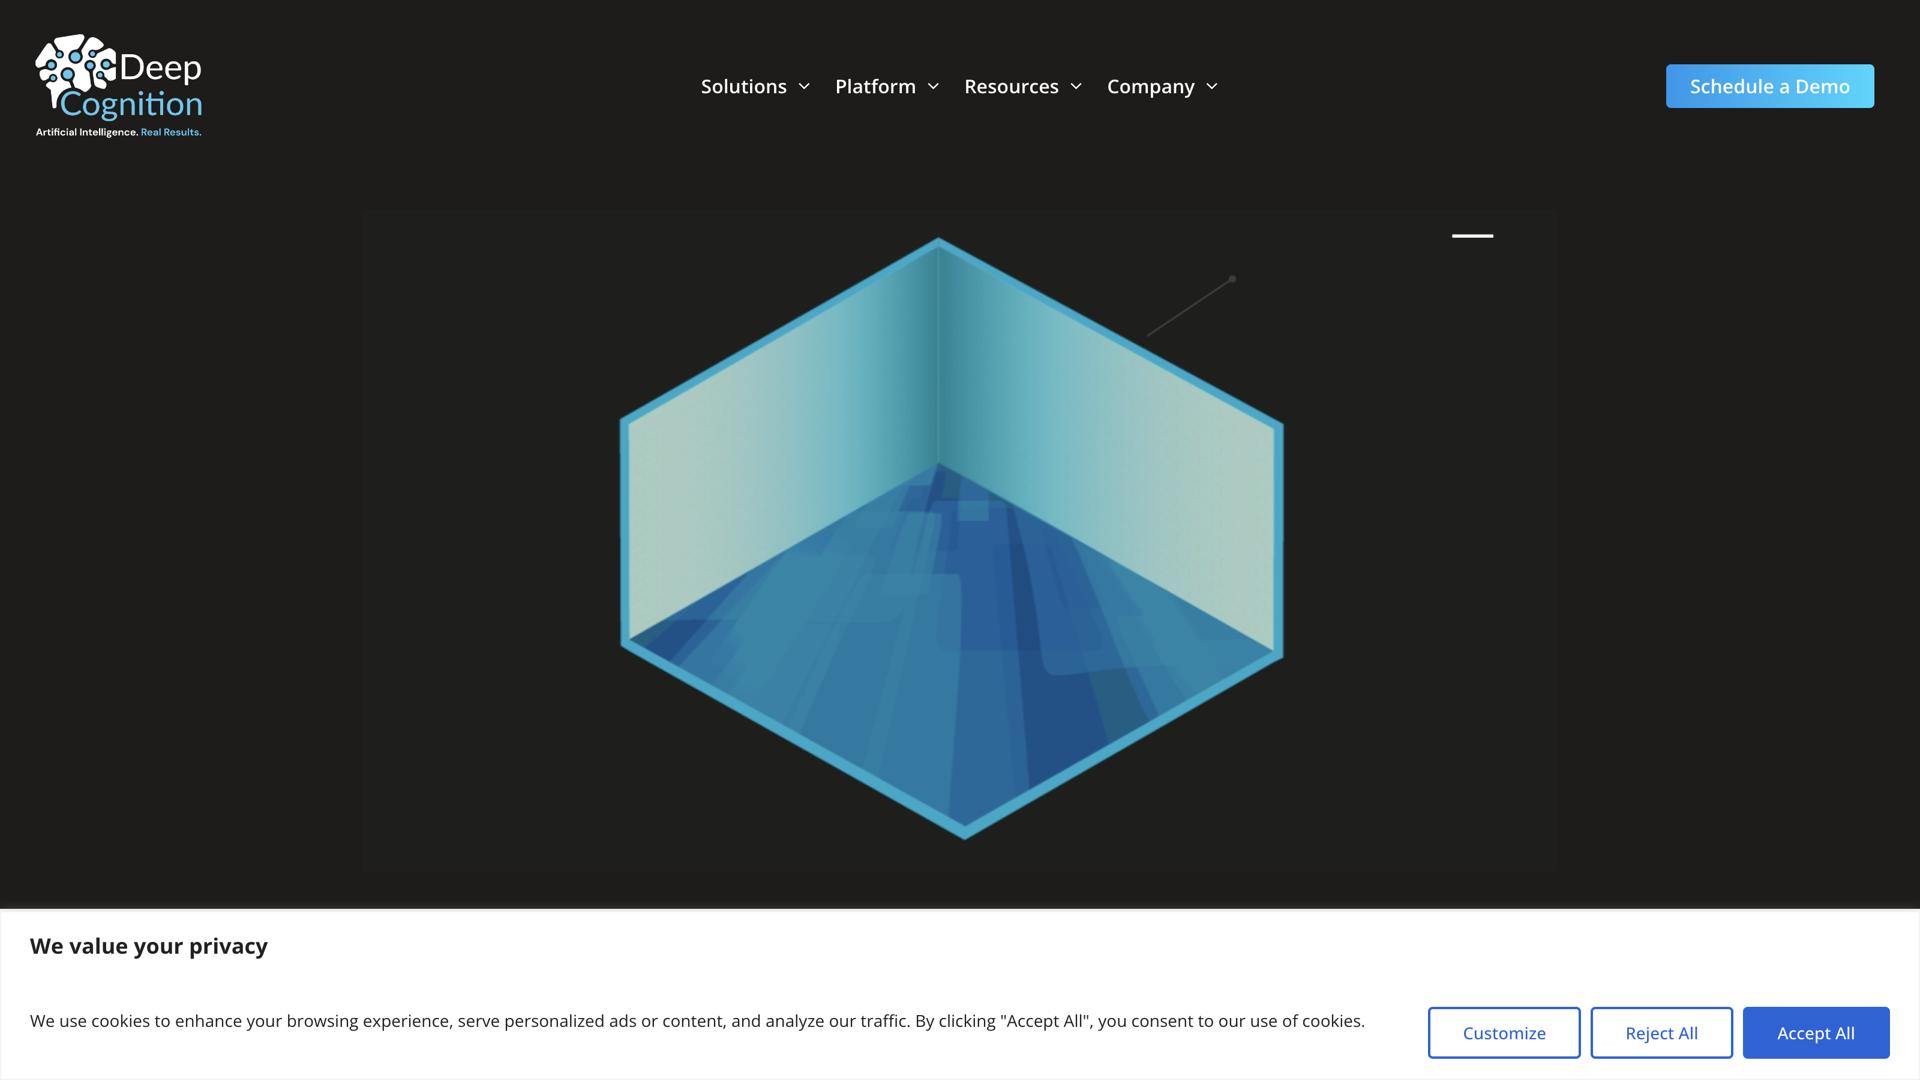This screenshot has height=1080, width=1920.
Task: Accept All cookies in the privacy banner
Action: tap(1815, 1032)
